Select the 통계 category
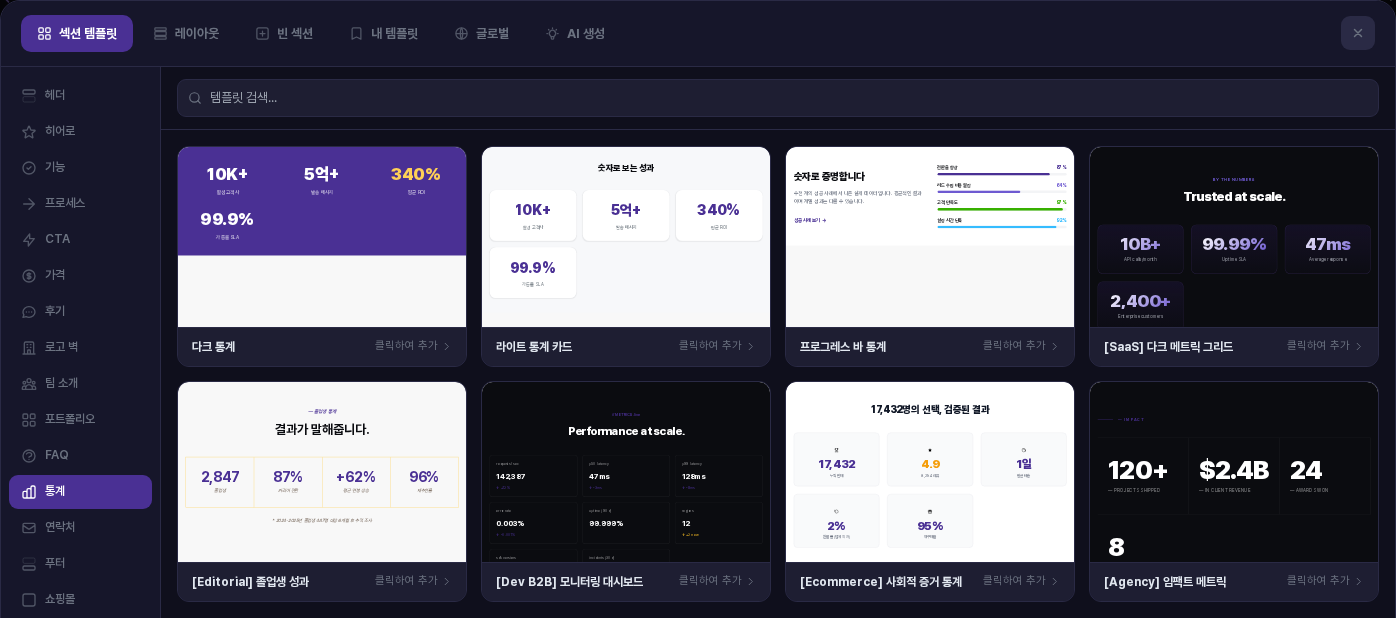This screenshot has height=618, width=1396. click(x=80, y=491)
